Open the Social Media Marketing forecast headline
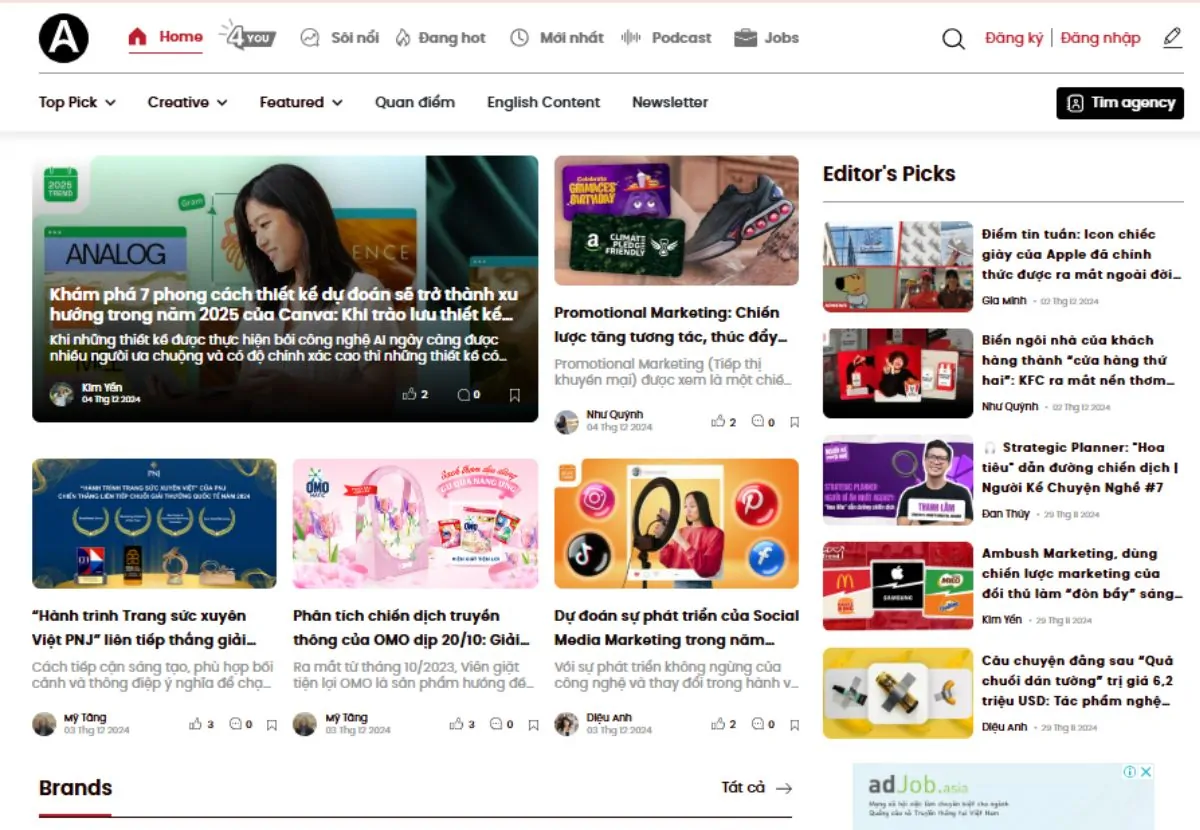Viewport: 1200px width, 830px height. [677, 628]
